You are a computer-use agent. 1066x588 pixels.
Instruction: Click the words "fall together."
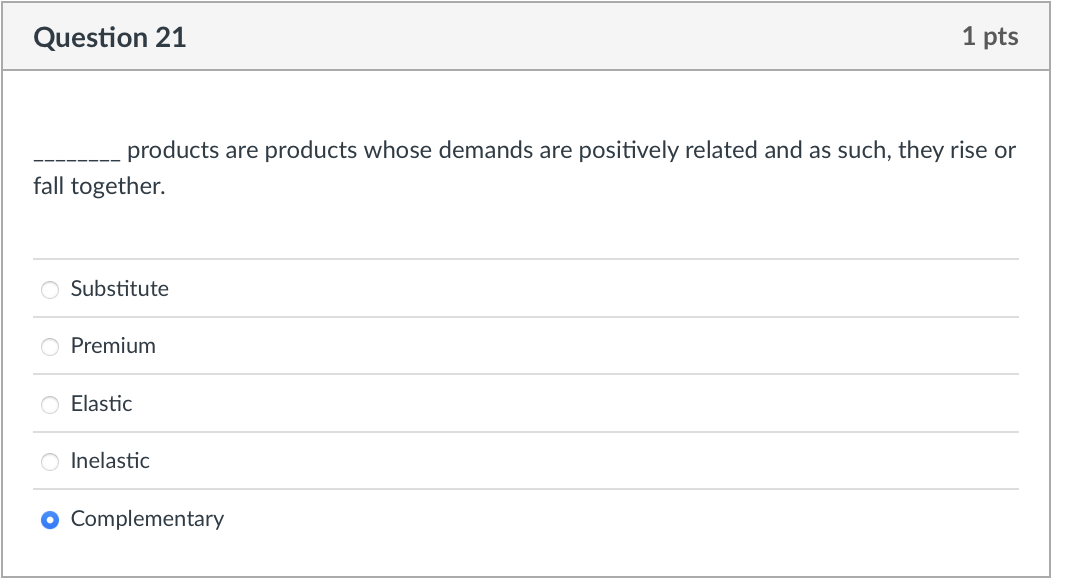coord(98,187)
